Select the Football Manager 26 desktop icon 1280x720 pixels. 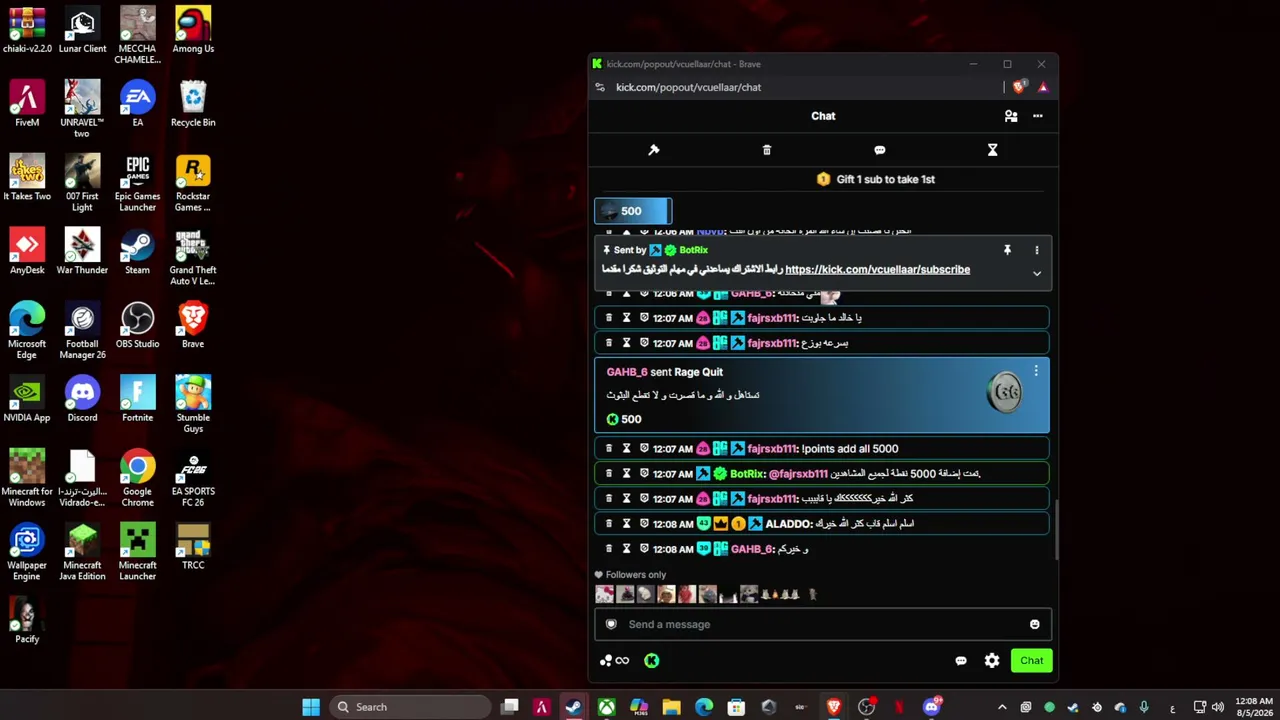pos(82,332)
